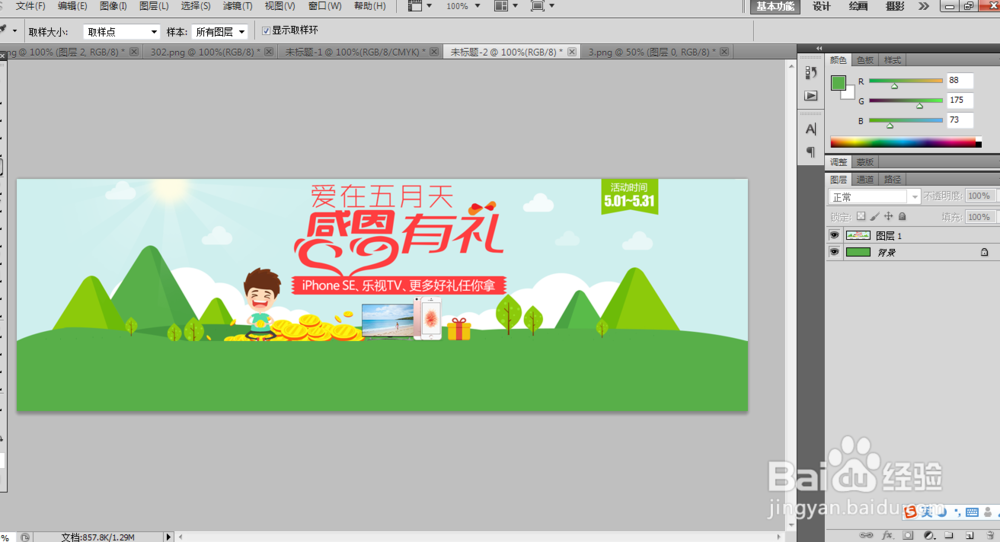
Task: Select the 图层 1 layer thumbnail
Action: point(858,235)
